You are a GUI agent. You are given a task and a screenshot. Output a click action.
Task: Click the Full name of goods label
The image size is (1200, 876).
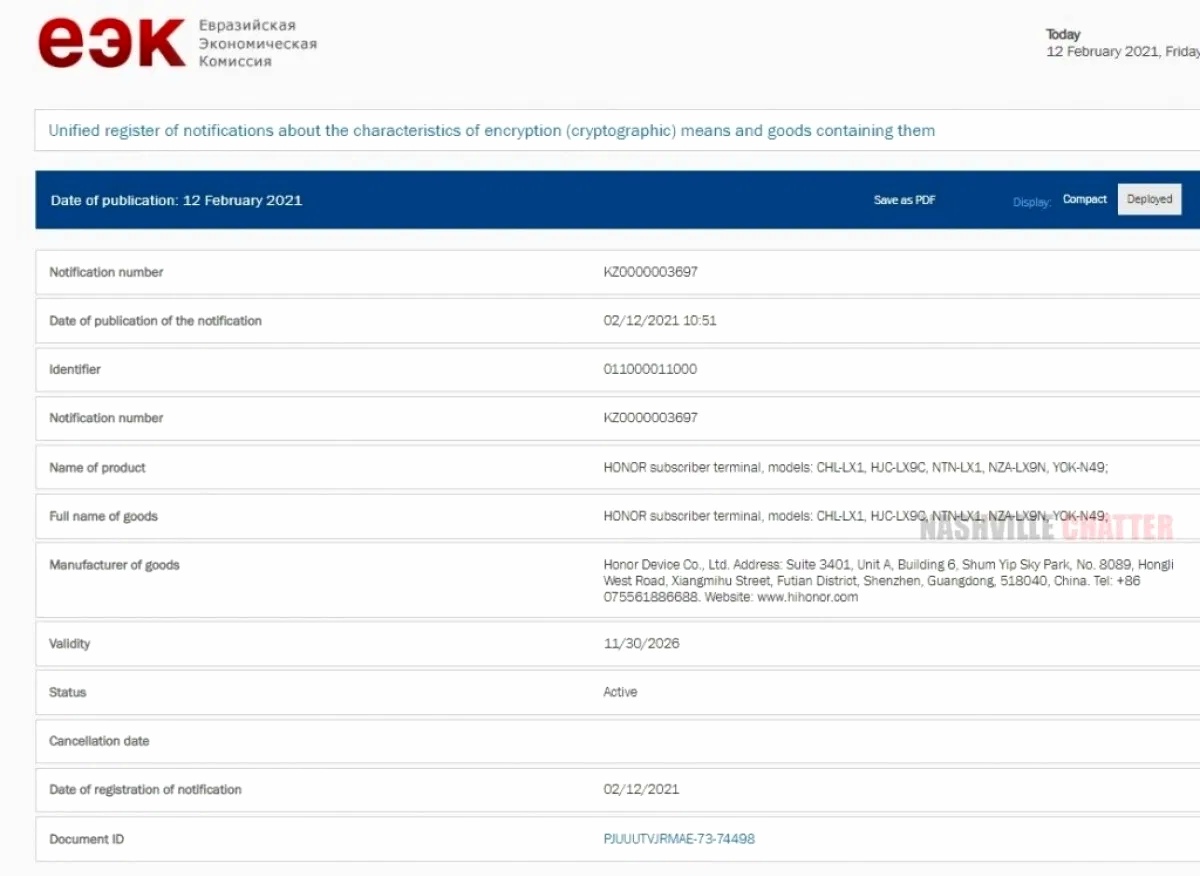[x=103, y=517]
